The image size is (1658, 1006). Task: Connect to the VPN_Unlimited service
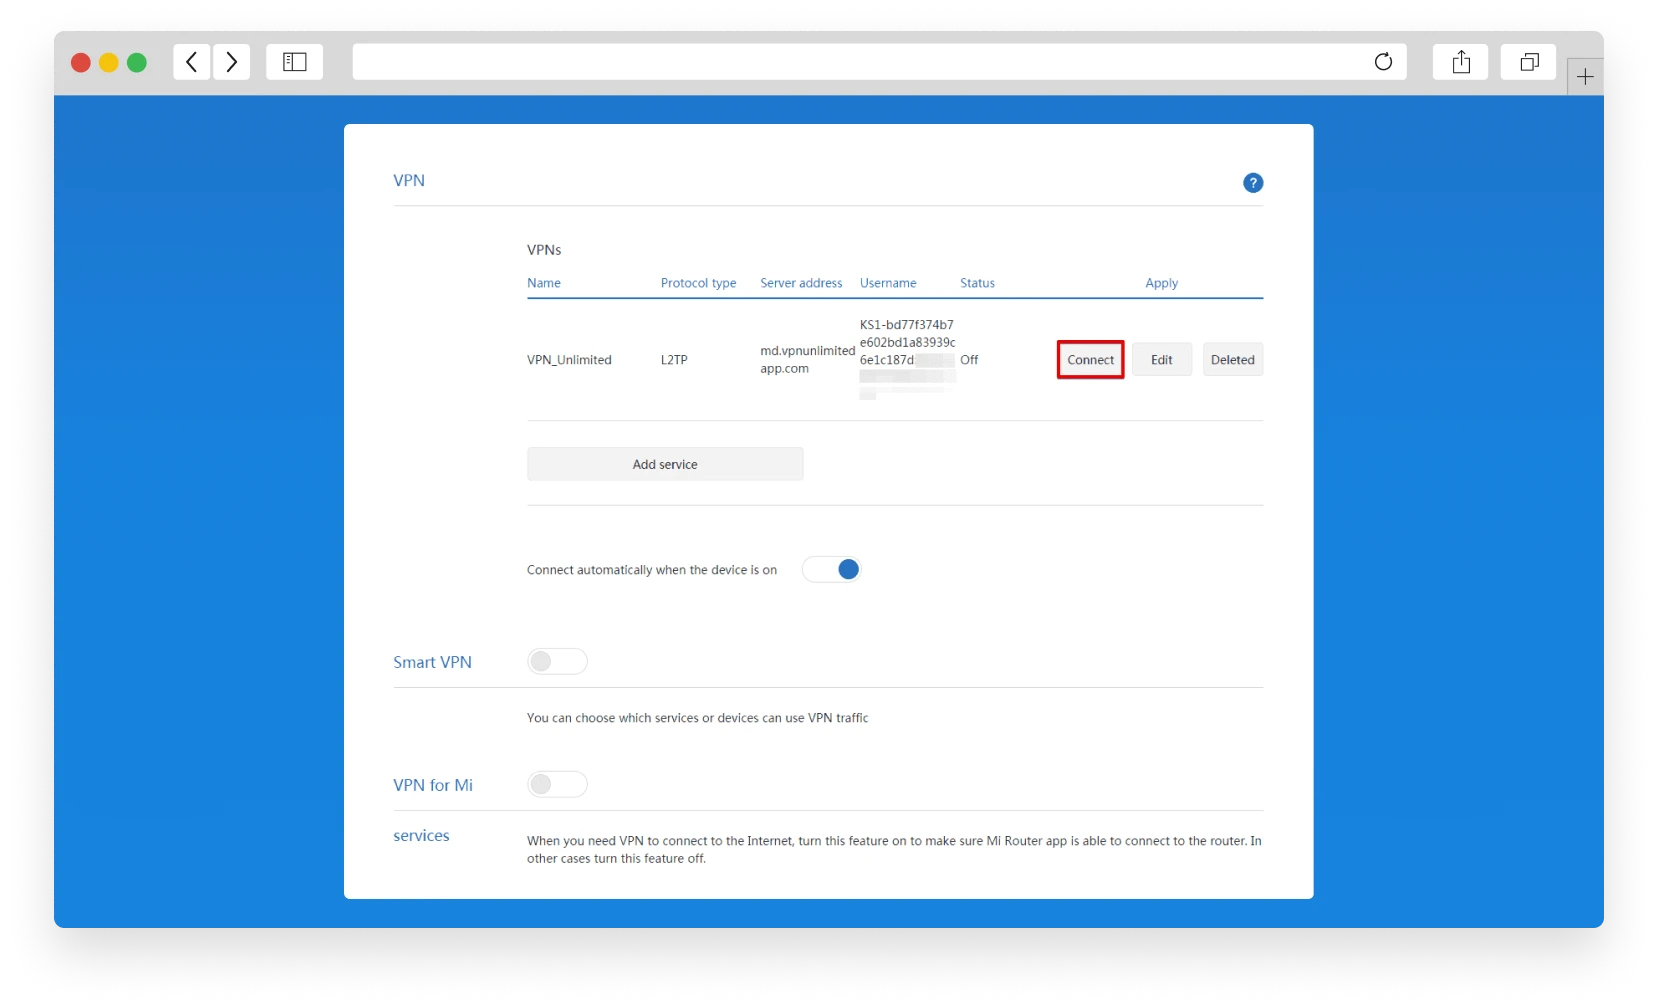click(1090, 360)
